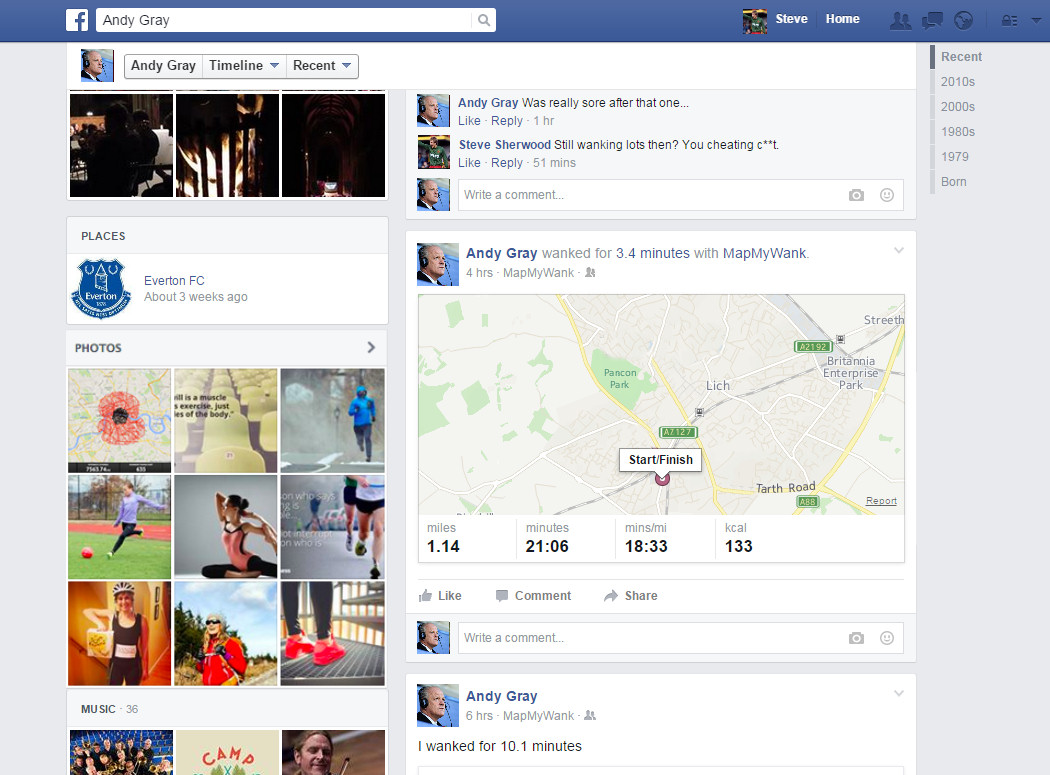Expand options for the 3.4 minutes post

[x=899, y=251]
